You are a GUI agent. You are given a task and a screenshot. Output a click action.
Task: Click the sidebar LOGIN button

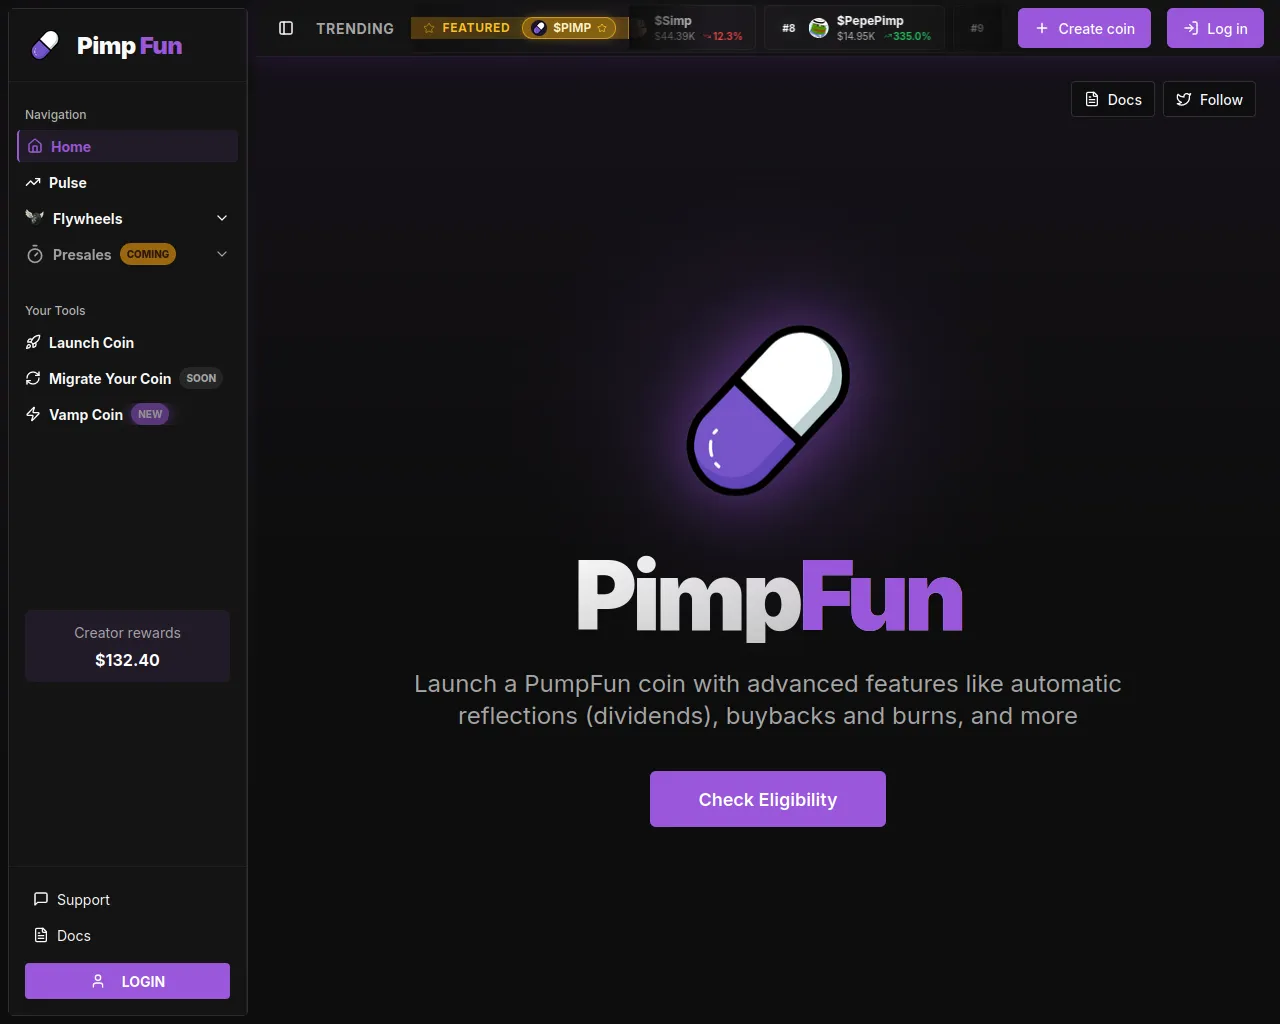pyautogui.click(x=127, y=981)
